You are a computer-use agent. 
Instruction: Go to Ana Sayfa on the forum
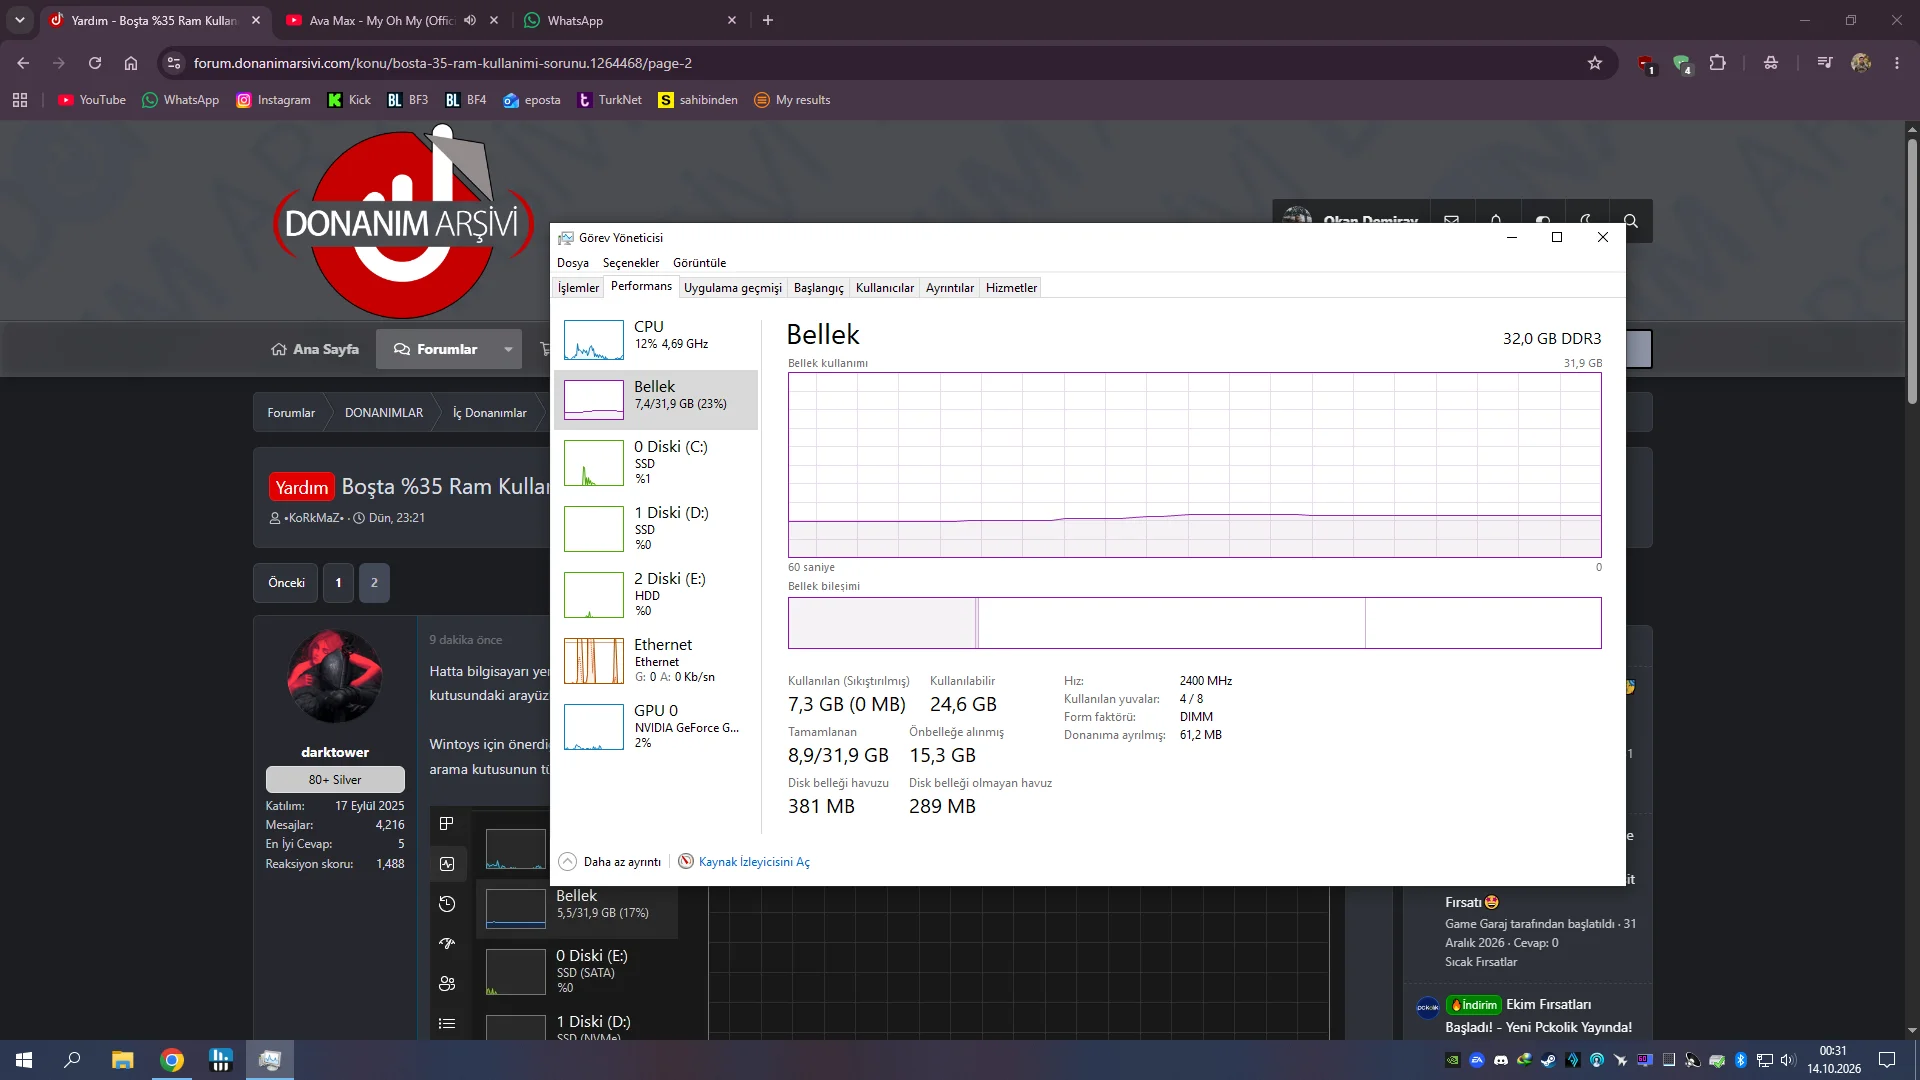tap(315, 349)
